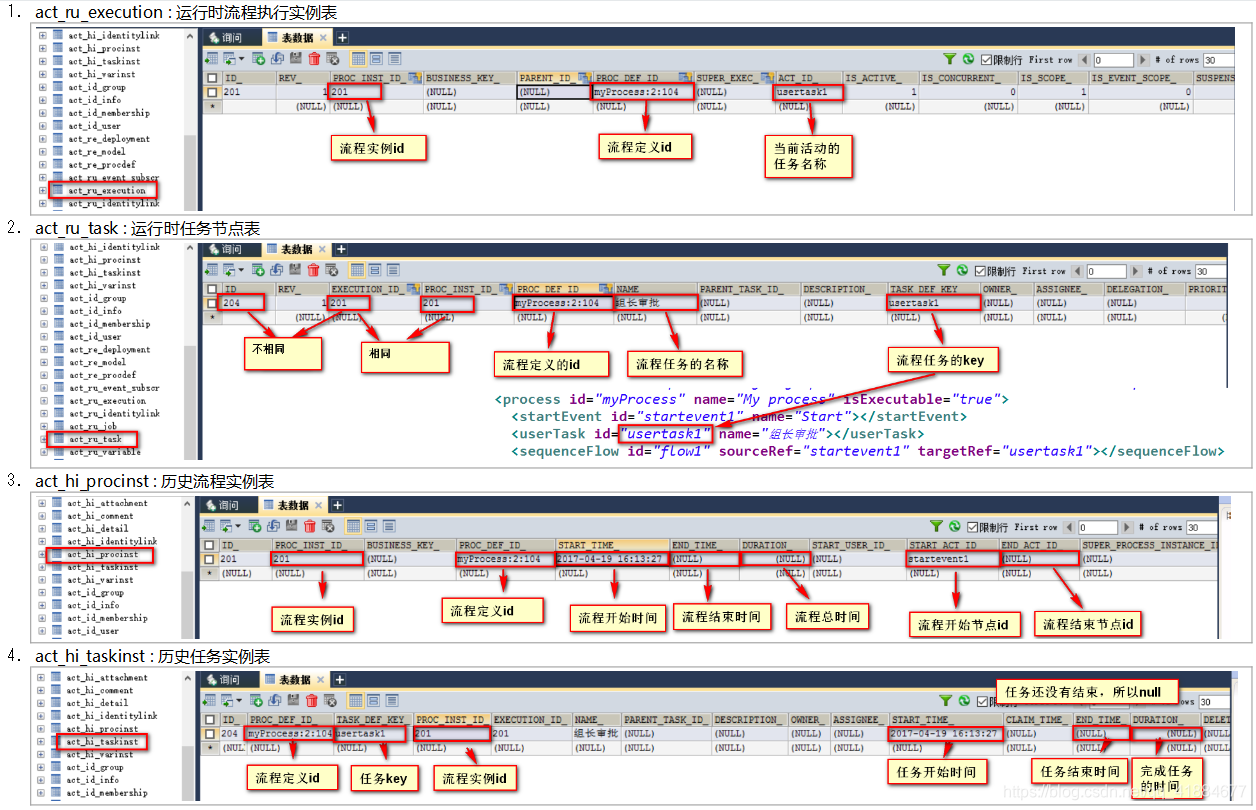Cancel changes in act_ru_execution panel toolbar
Screen dimensions: 1256x810
[333, 59]
